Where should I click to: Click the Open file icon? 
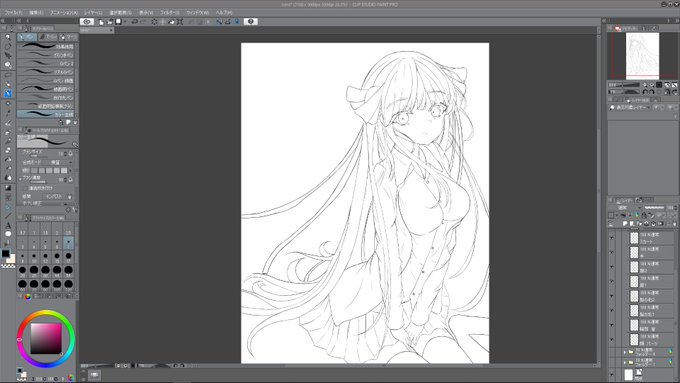point(110,21)
